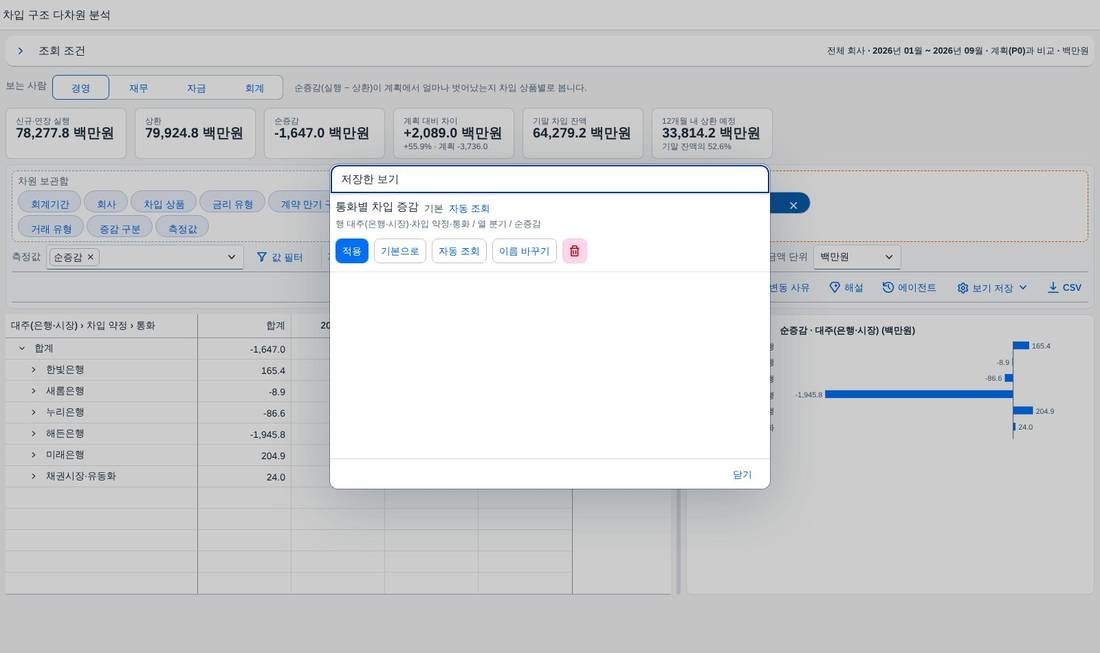This screenshot has width=1100, height=653.
Task: Expand the 누리은행 row
Action: tap(33, 412)
